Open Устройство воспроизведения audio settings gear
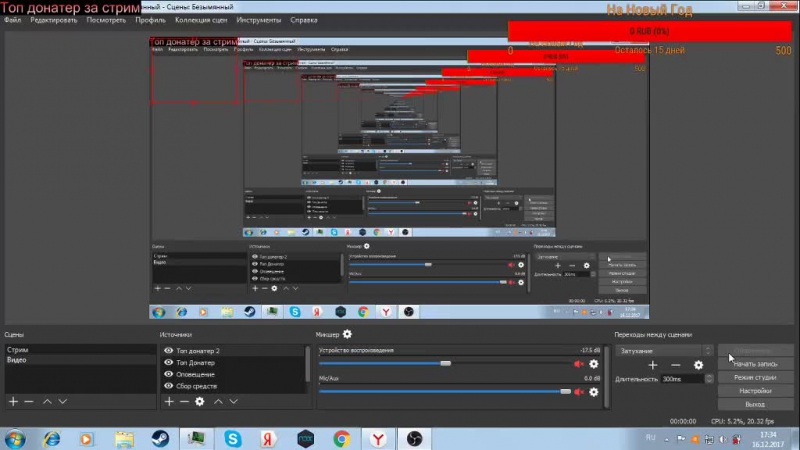Screen dimensions: 800x450 coord(593,364)
